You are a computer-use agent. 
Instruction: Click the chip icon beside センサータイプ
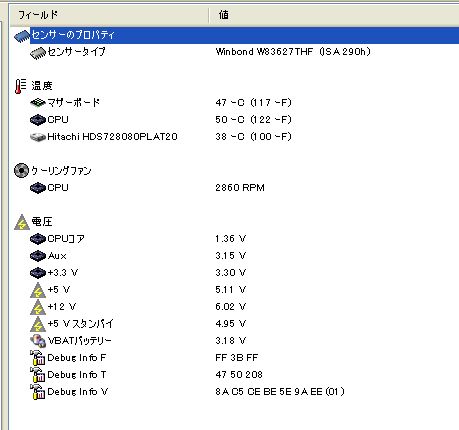click(x=37, y=53)
